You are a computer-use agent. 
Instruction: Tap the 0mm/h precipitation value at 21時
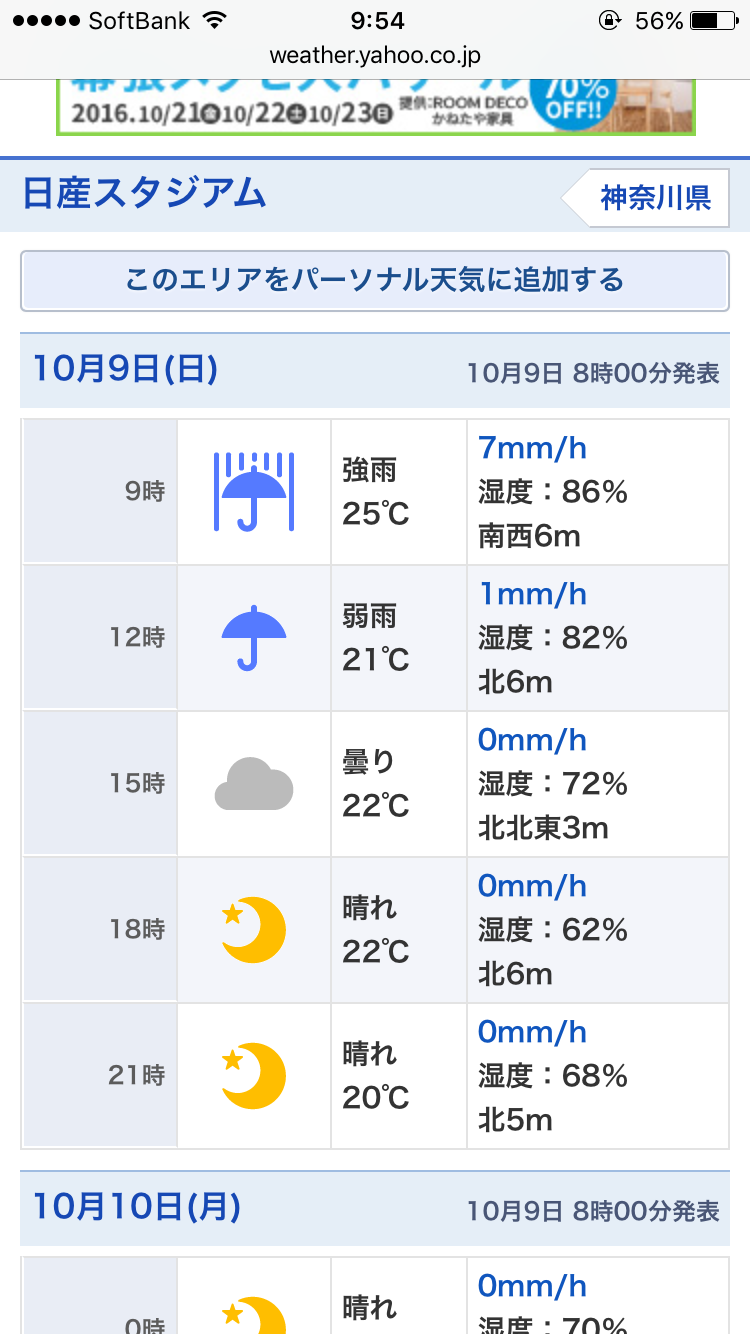(x=532, y=1032)
